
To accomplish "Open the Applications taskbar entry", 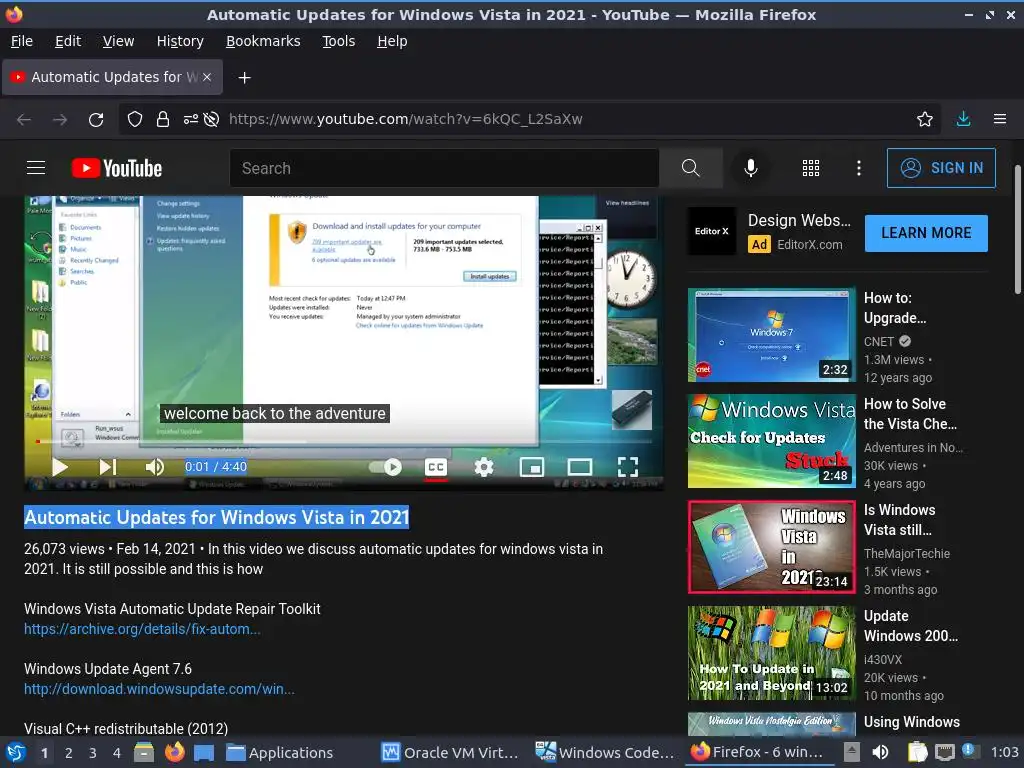I will point(280,753).
